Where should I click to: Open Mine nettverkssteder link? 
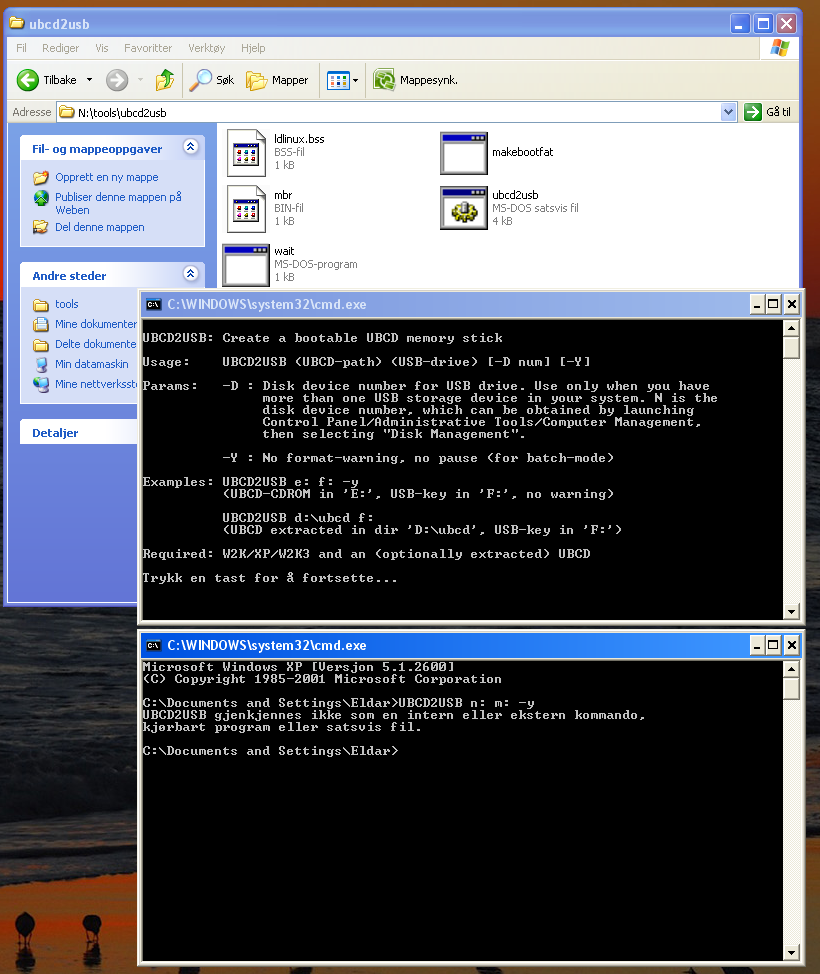click(96, 384)
